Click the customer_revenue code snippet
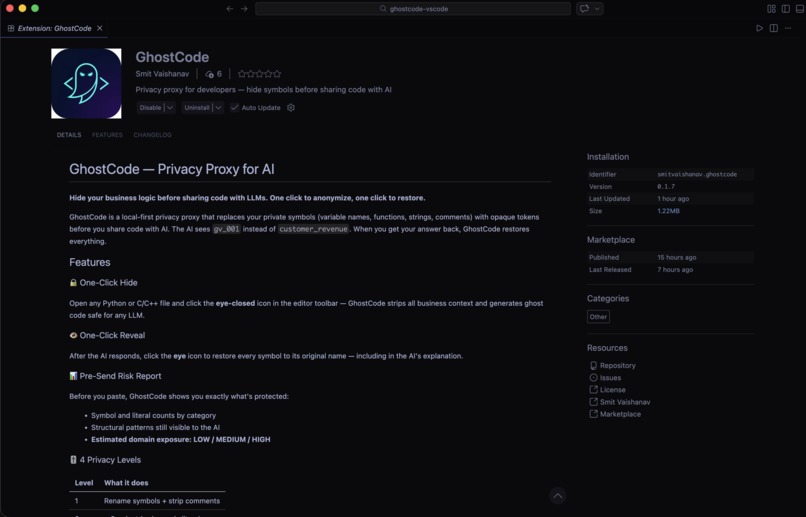 (313, 229)
